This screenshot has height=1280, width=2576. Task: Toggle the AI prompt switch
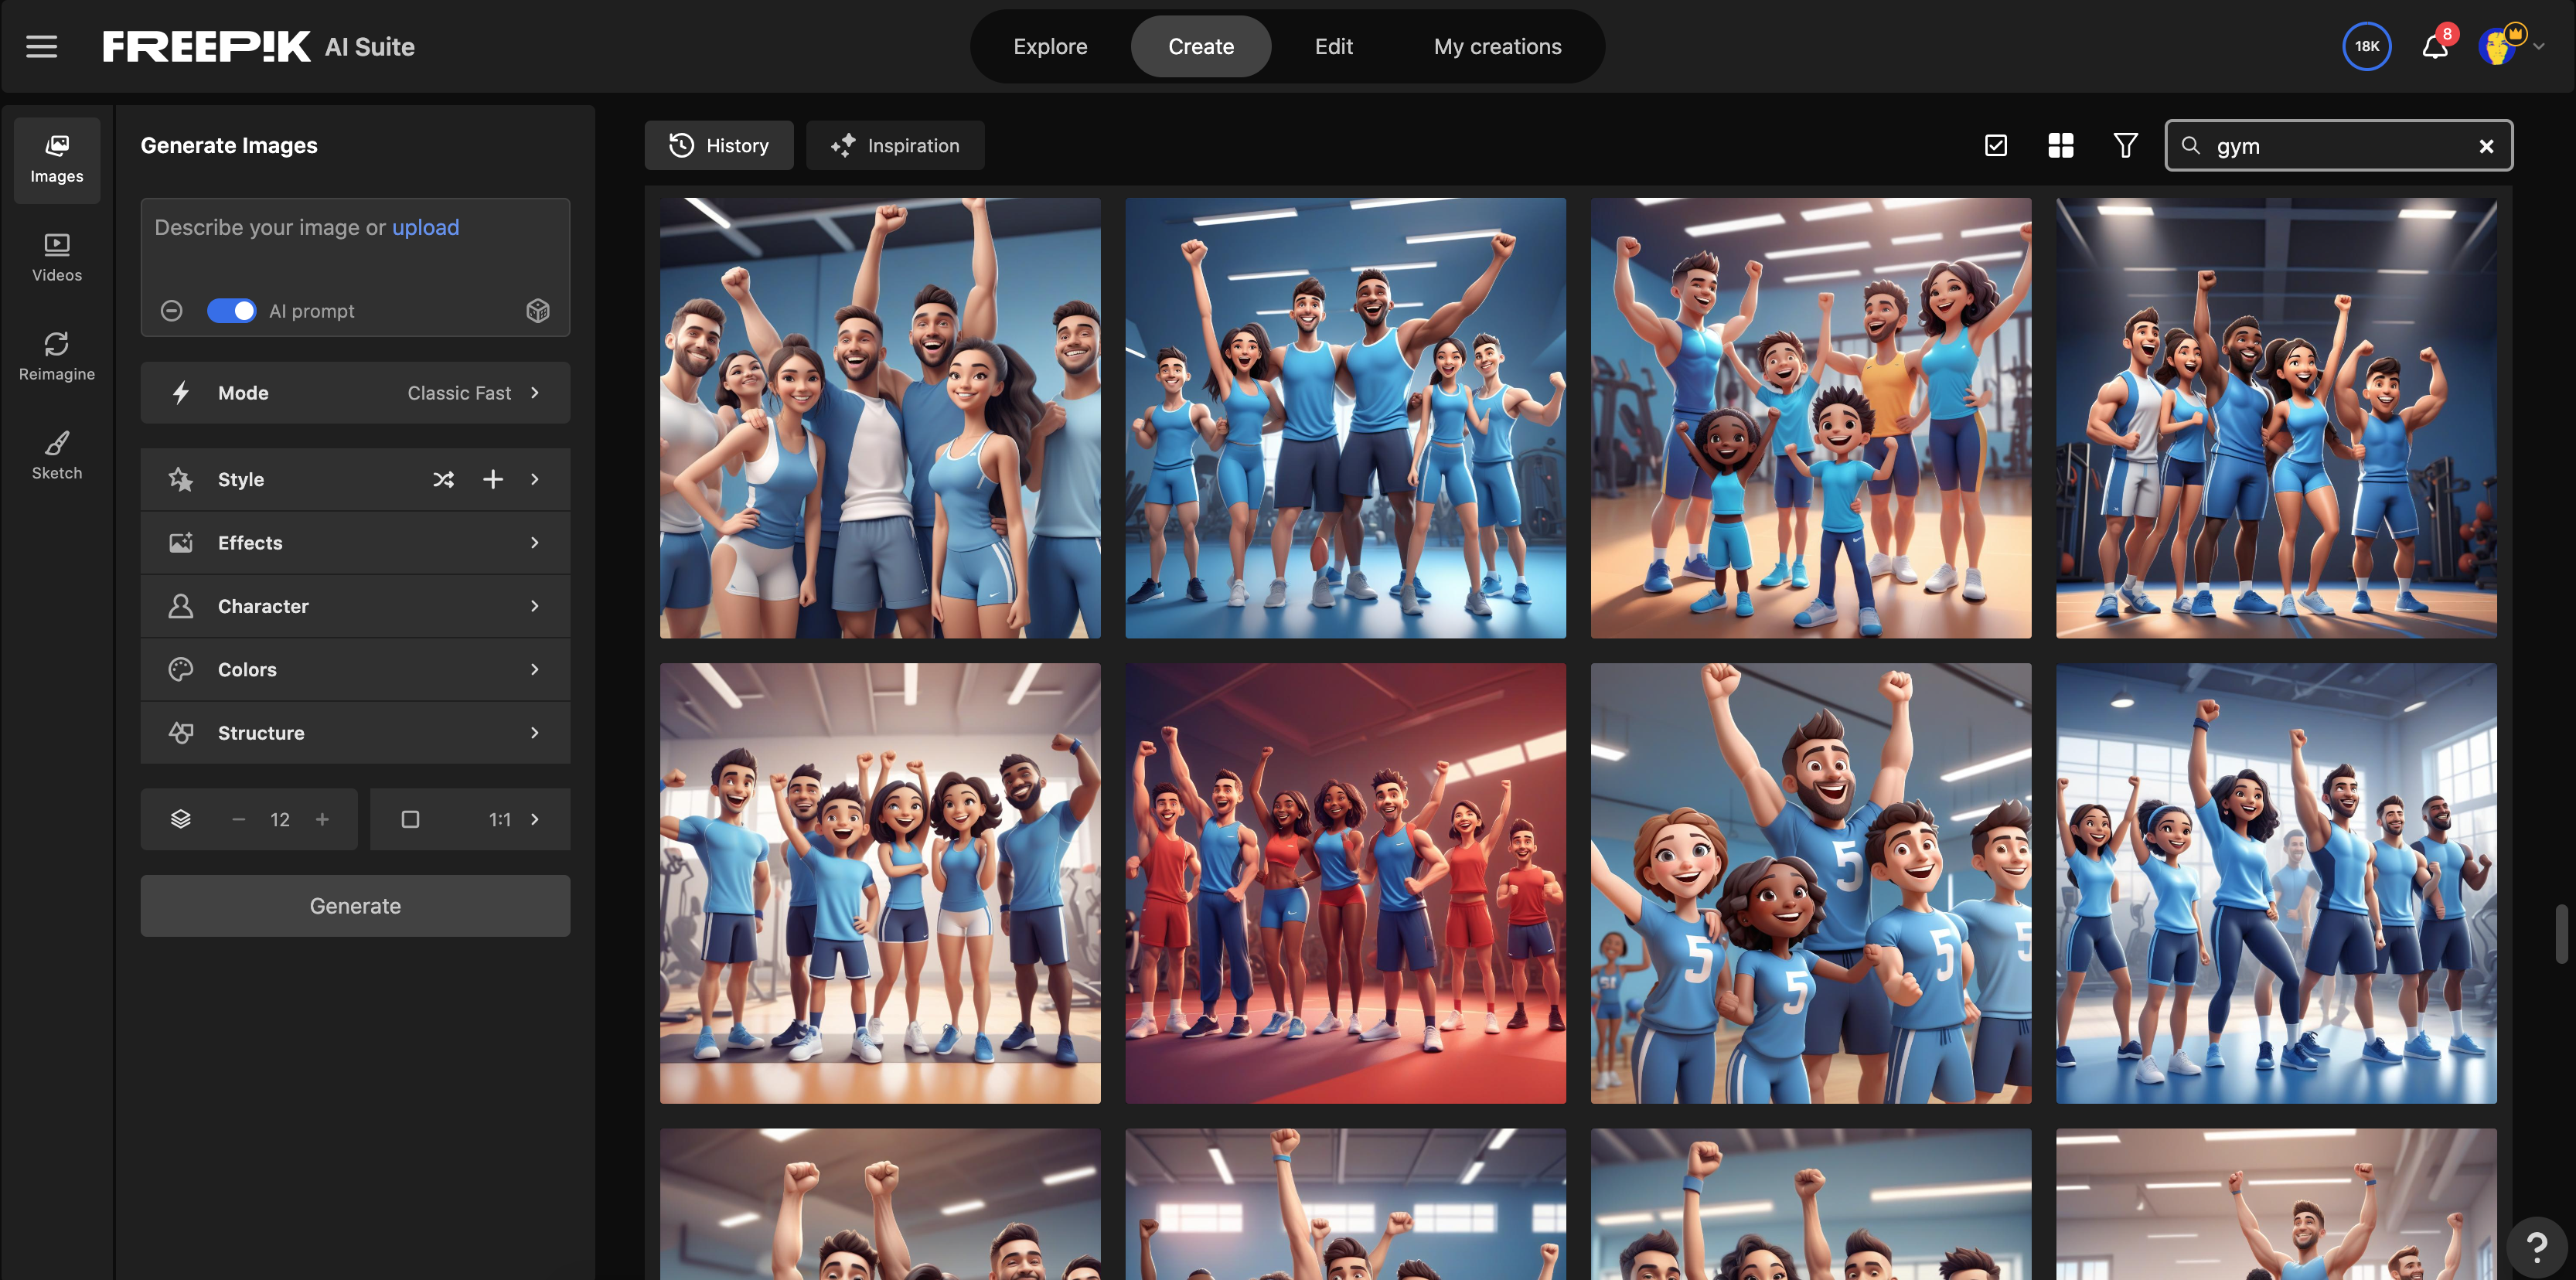tap(231, 311)
